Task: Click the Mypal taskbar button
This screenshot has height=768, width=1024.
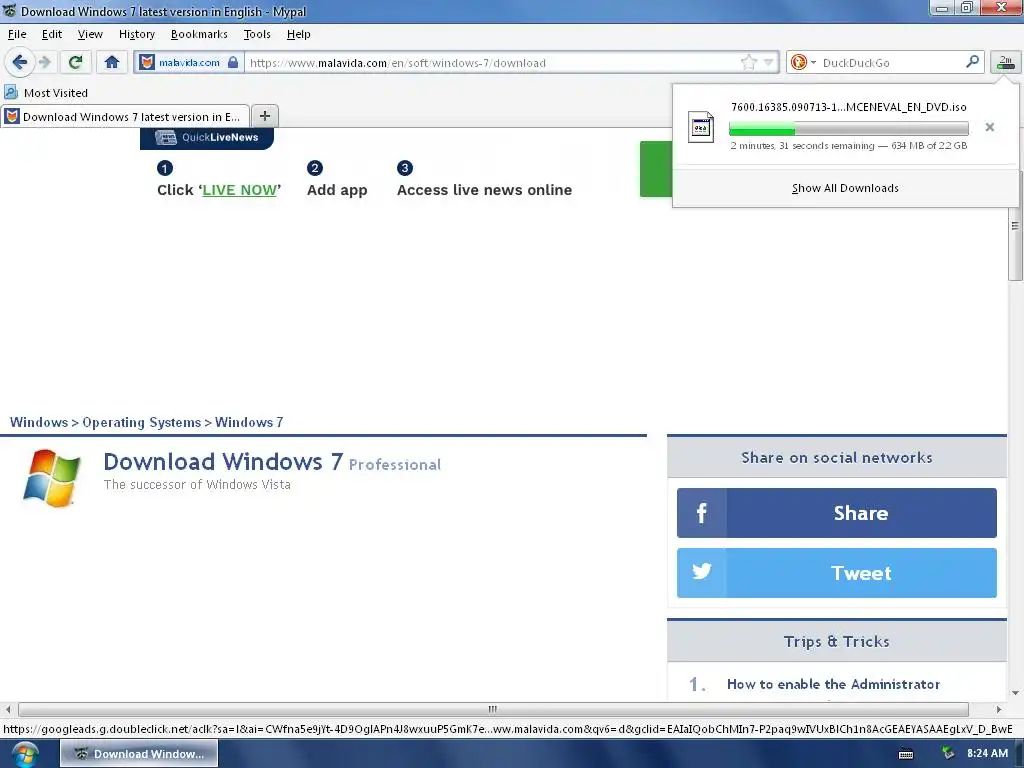Action: pyautogui.click(x=139, y=754)
